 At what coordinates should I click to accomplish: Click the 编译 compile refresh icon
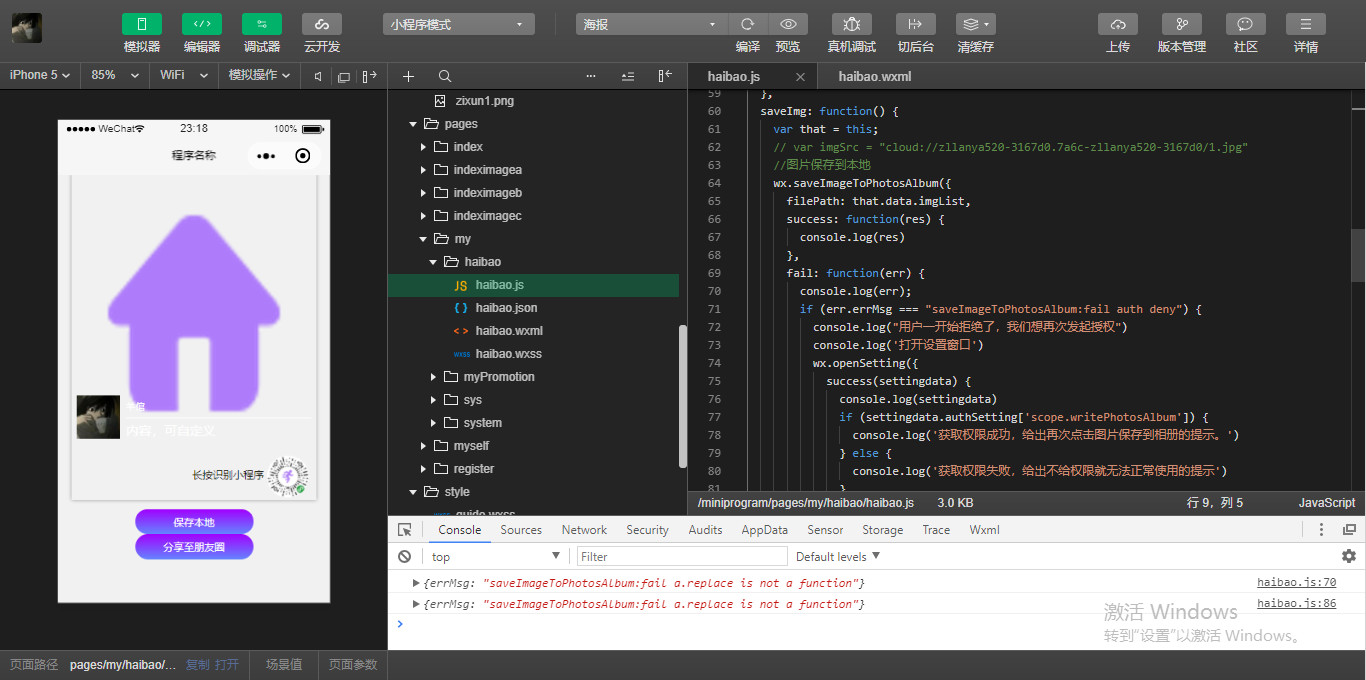click(747, 24)
